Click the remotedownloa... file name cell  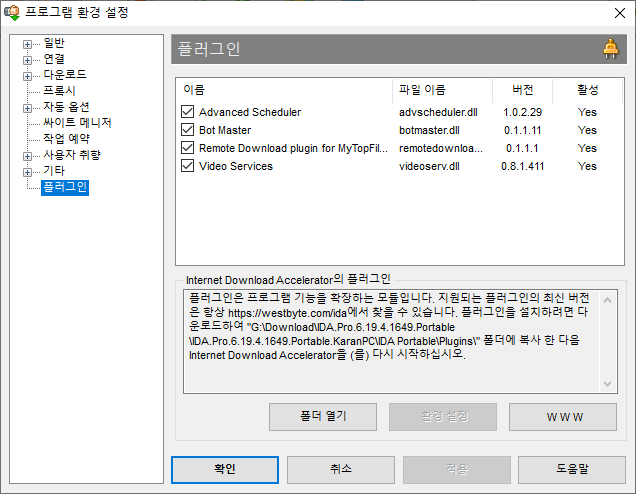(440, 148)
